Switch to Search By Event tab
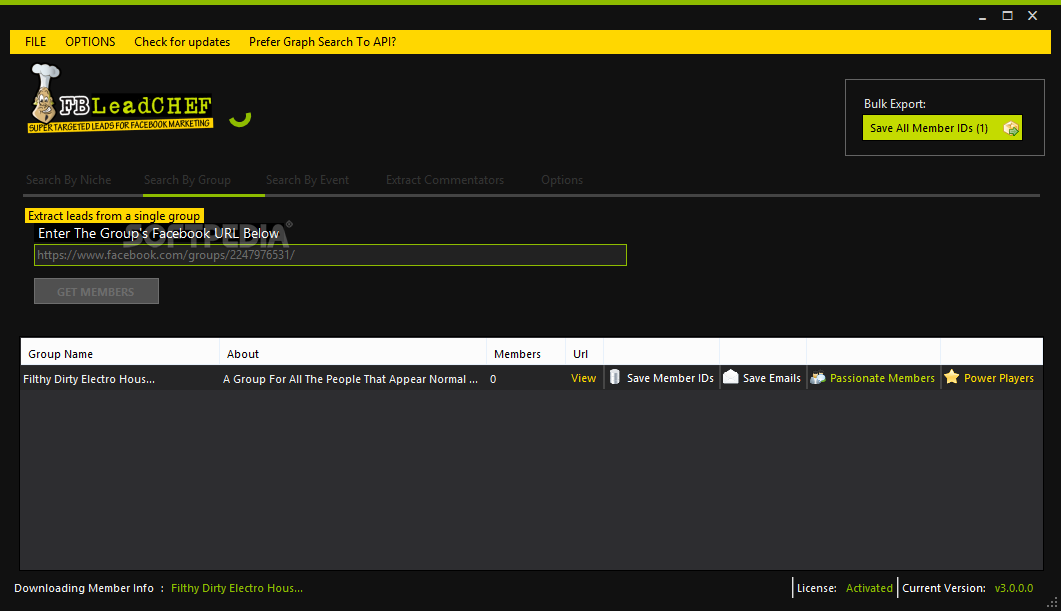 (307, 180)
